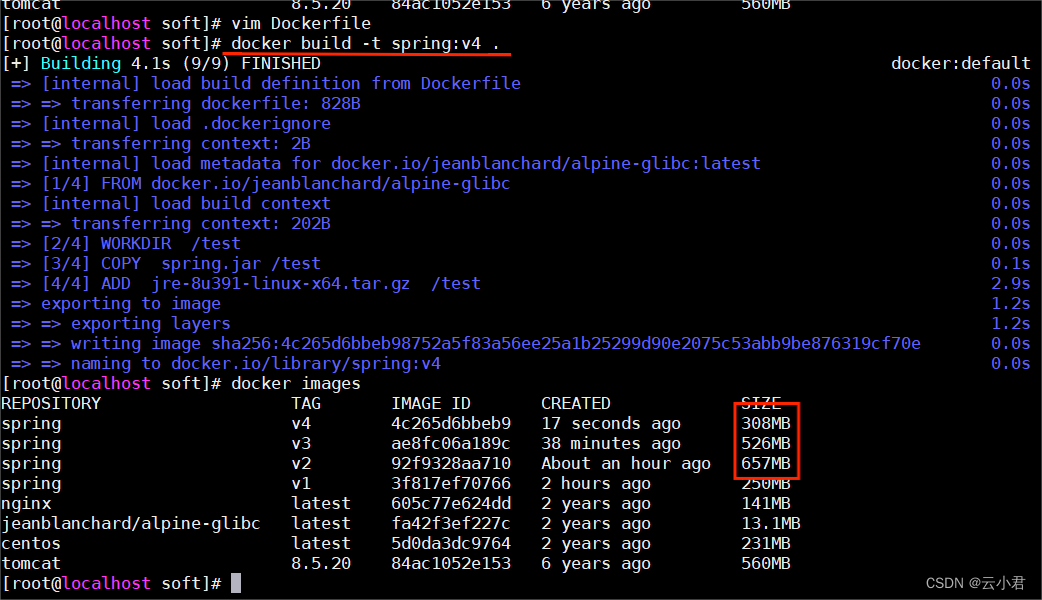Click the v1 tag cell

pyautogui.click(x=301, y=484)
